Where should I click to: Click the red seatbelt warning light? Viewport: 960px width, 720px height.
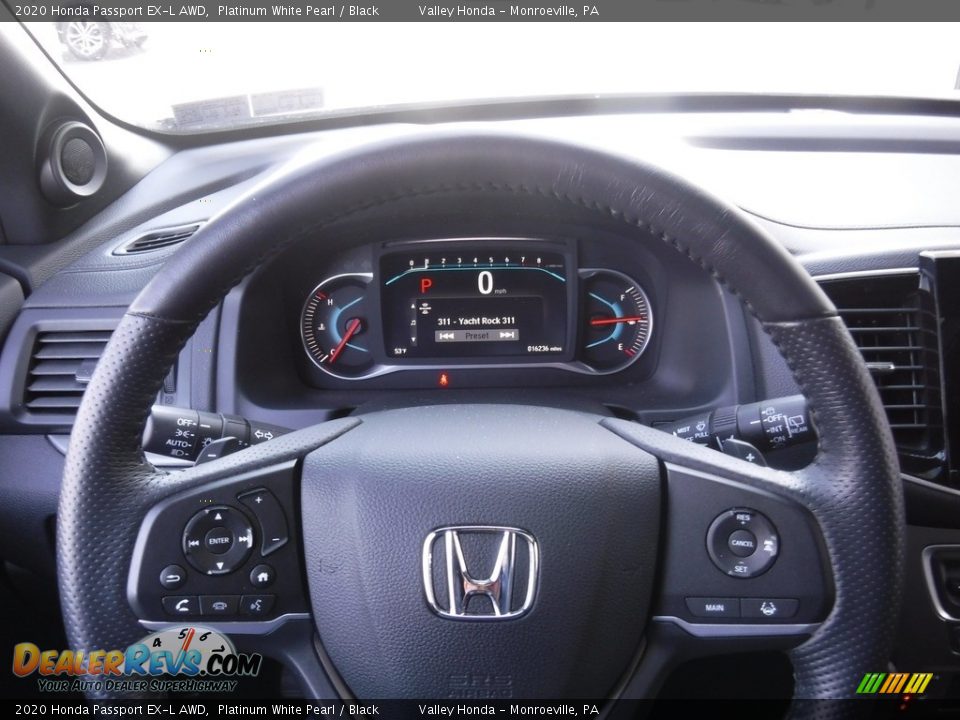tap(443, 380)
